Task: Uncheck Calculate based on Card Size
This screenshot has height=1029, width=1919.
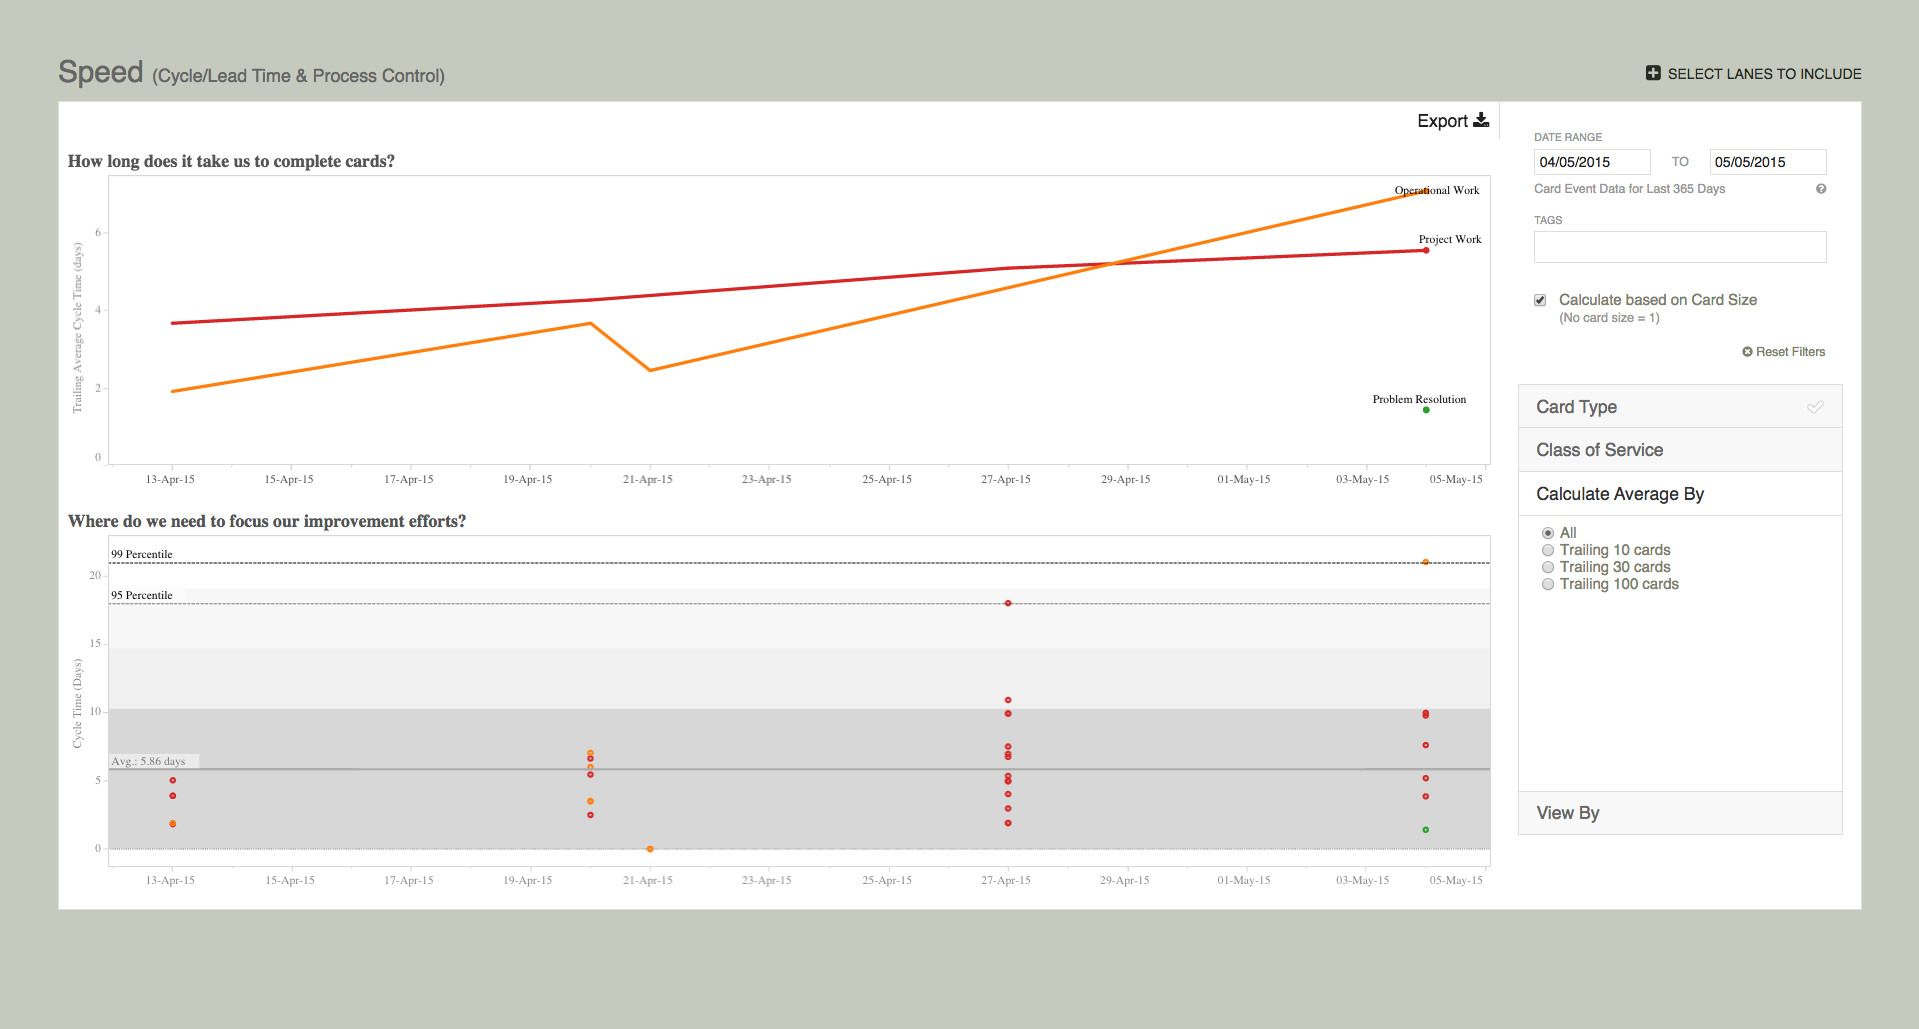Action: [1539, 300]
